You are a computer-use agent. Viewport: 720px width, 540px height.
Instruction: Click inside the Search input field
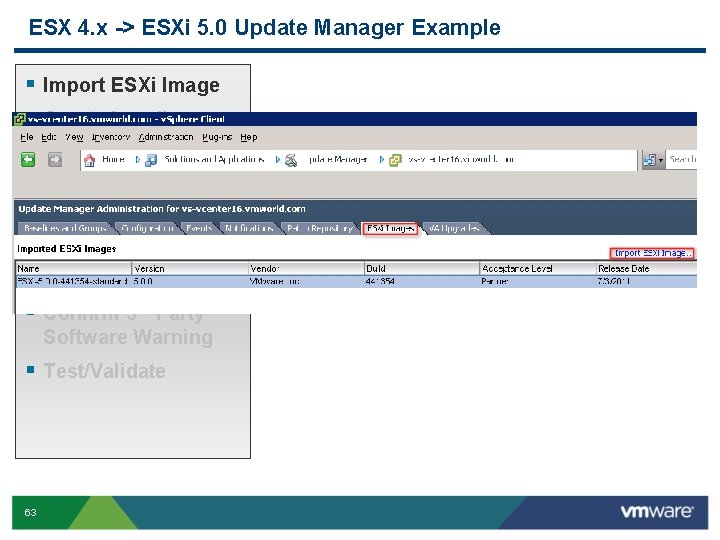click(x=681, y=159)
